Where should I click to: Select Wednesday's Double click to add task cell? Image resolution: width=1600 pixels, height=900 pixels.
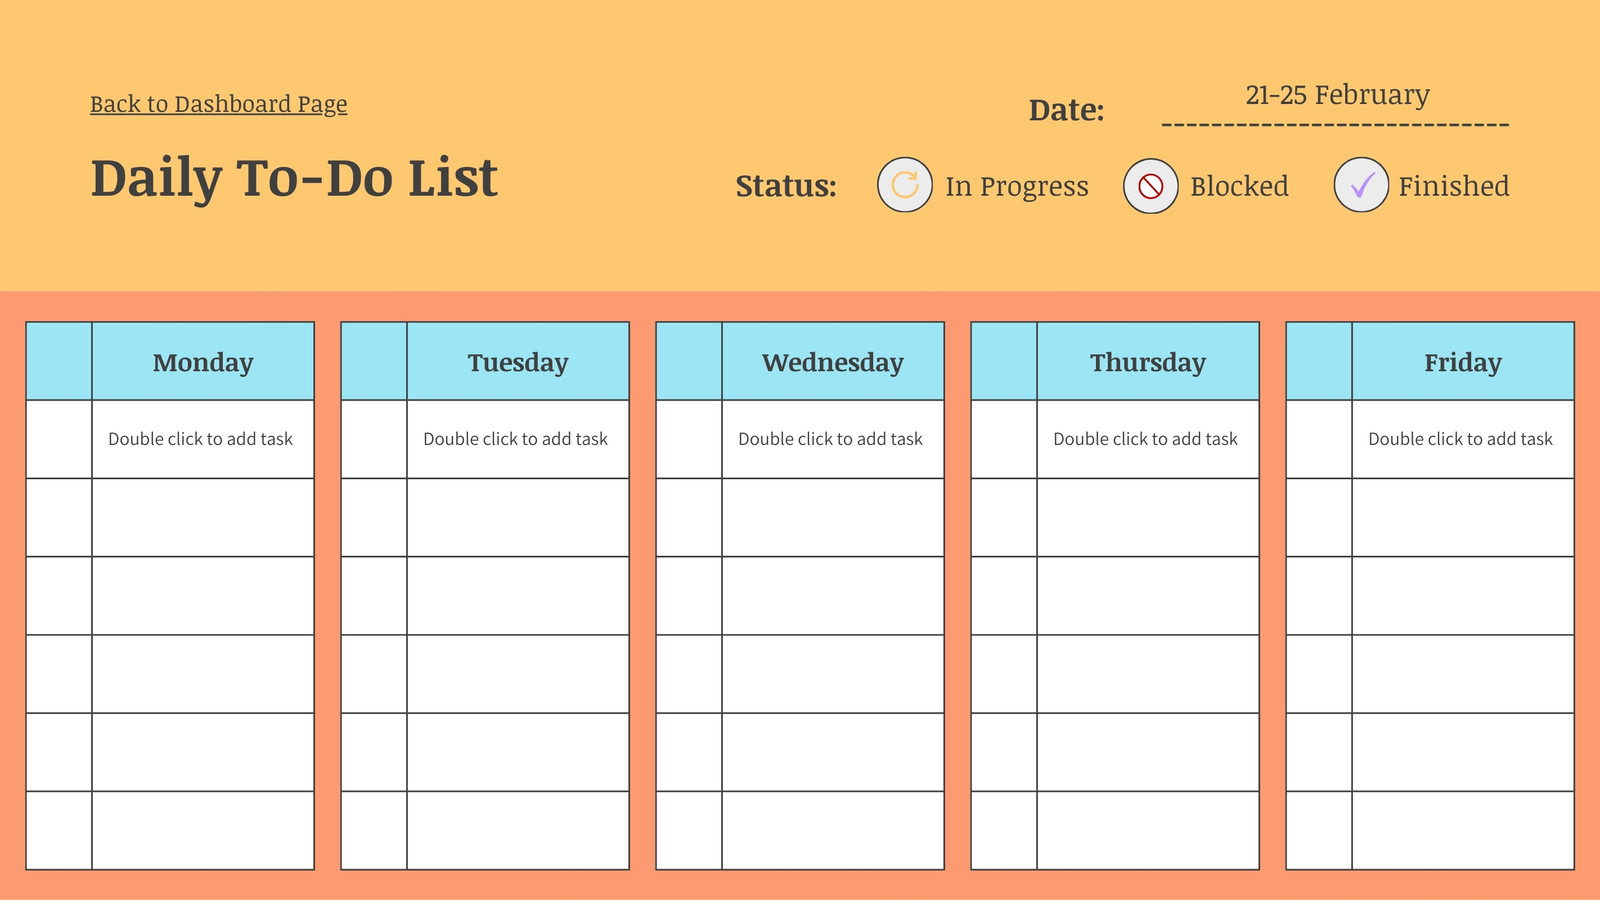pos(833,439)
